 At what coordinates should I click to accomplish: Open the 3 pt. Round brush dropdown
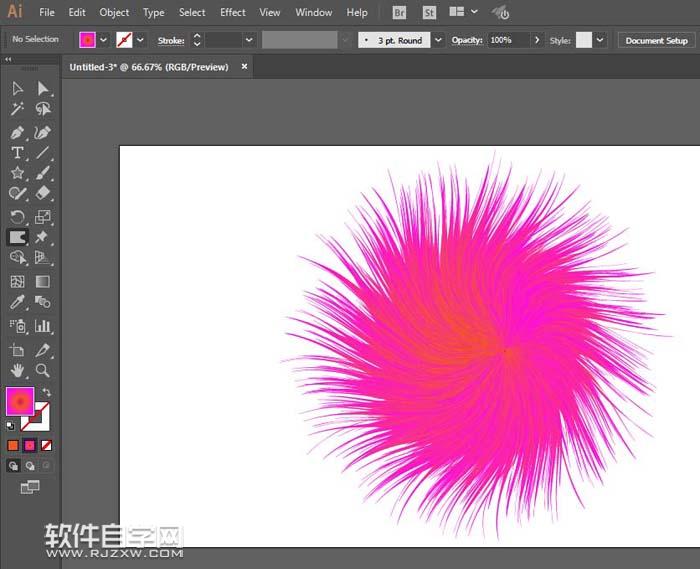[438, 40]
